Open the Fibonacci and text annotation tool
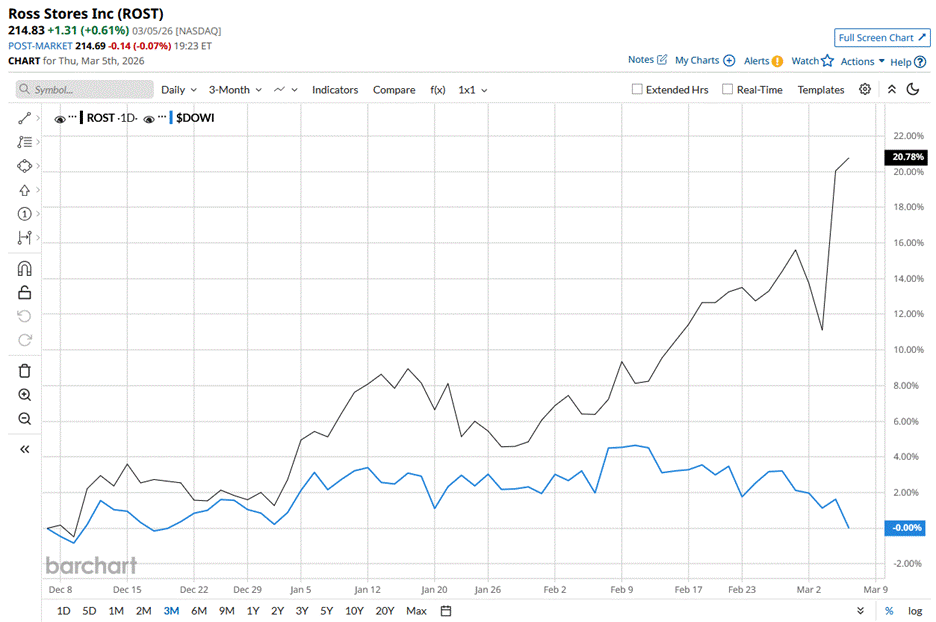Viewport: 936px width, 622px height. (x=24, y=142)
